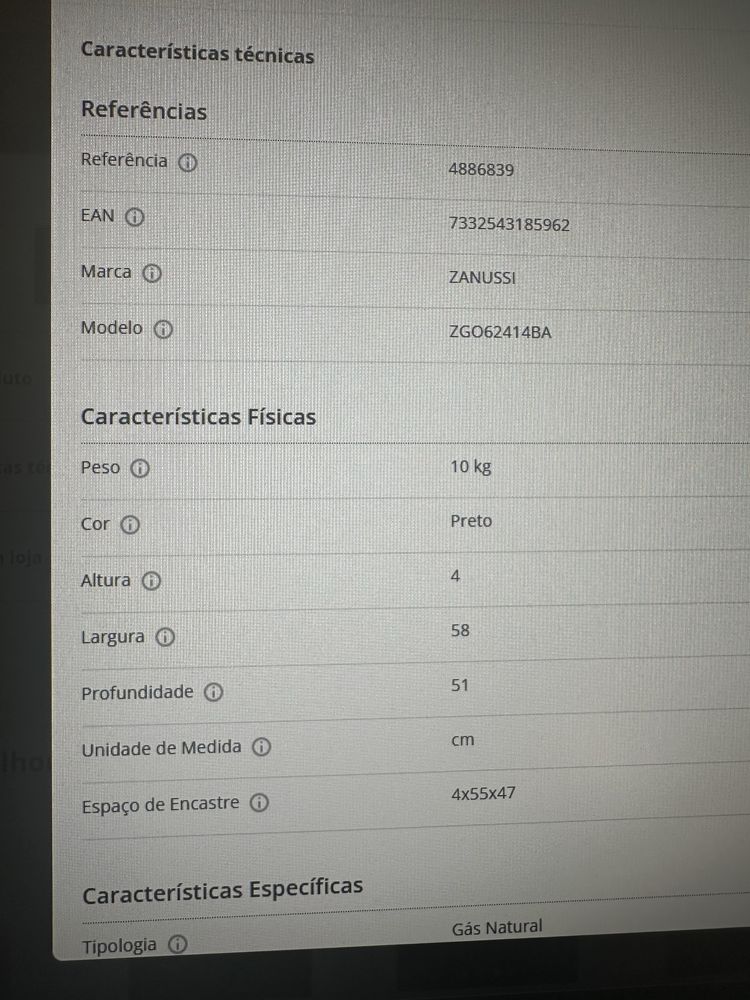Click the info icon next to Tipologia

pos(177,945)
